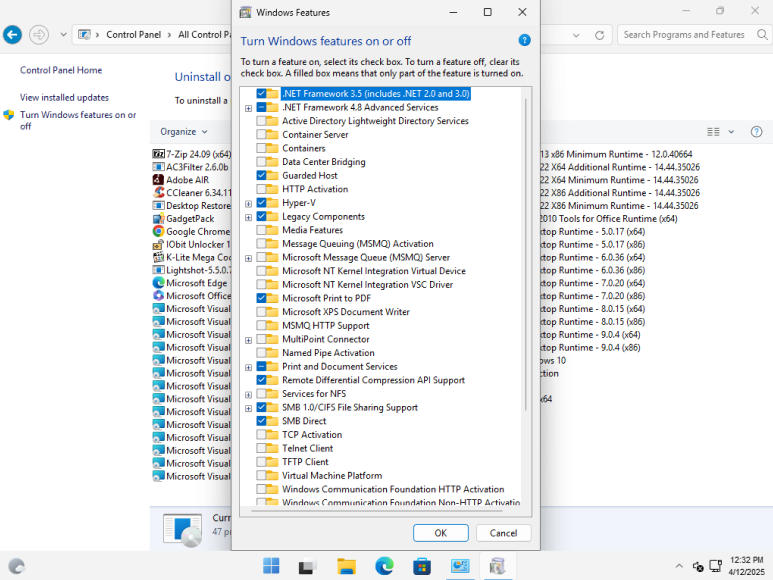This screenshot has width=773, height=580.
Task: Select the CCleaner program icon
Action: coord(158,193)
